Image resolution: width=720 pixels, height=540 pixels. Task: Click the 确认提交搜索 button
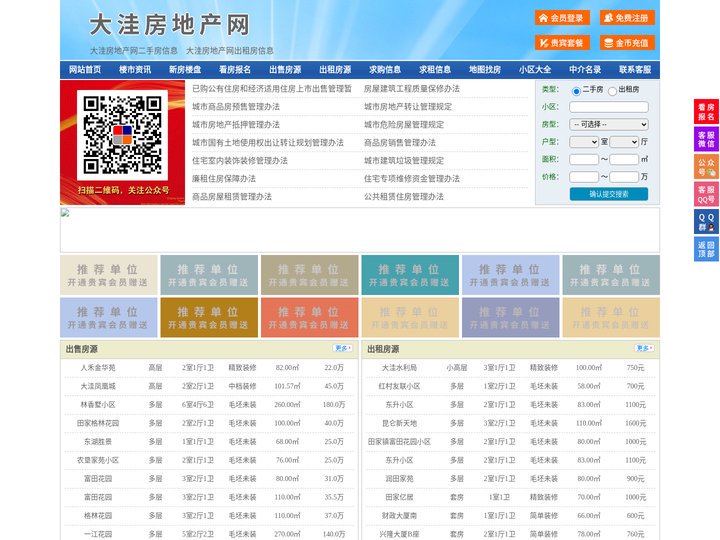[x=609, y=194]
